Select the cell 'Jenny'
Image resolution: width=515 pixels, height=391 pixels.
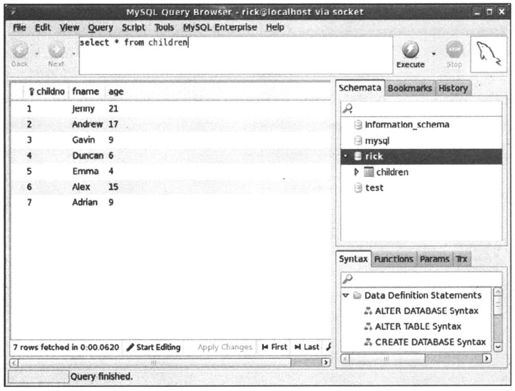(x=83, y=109)
